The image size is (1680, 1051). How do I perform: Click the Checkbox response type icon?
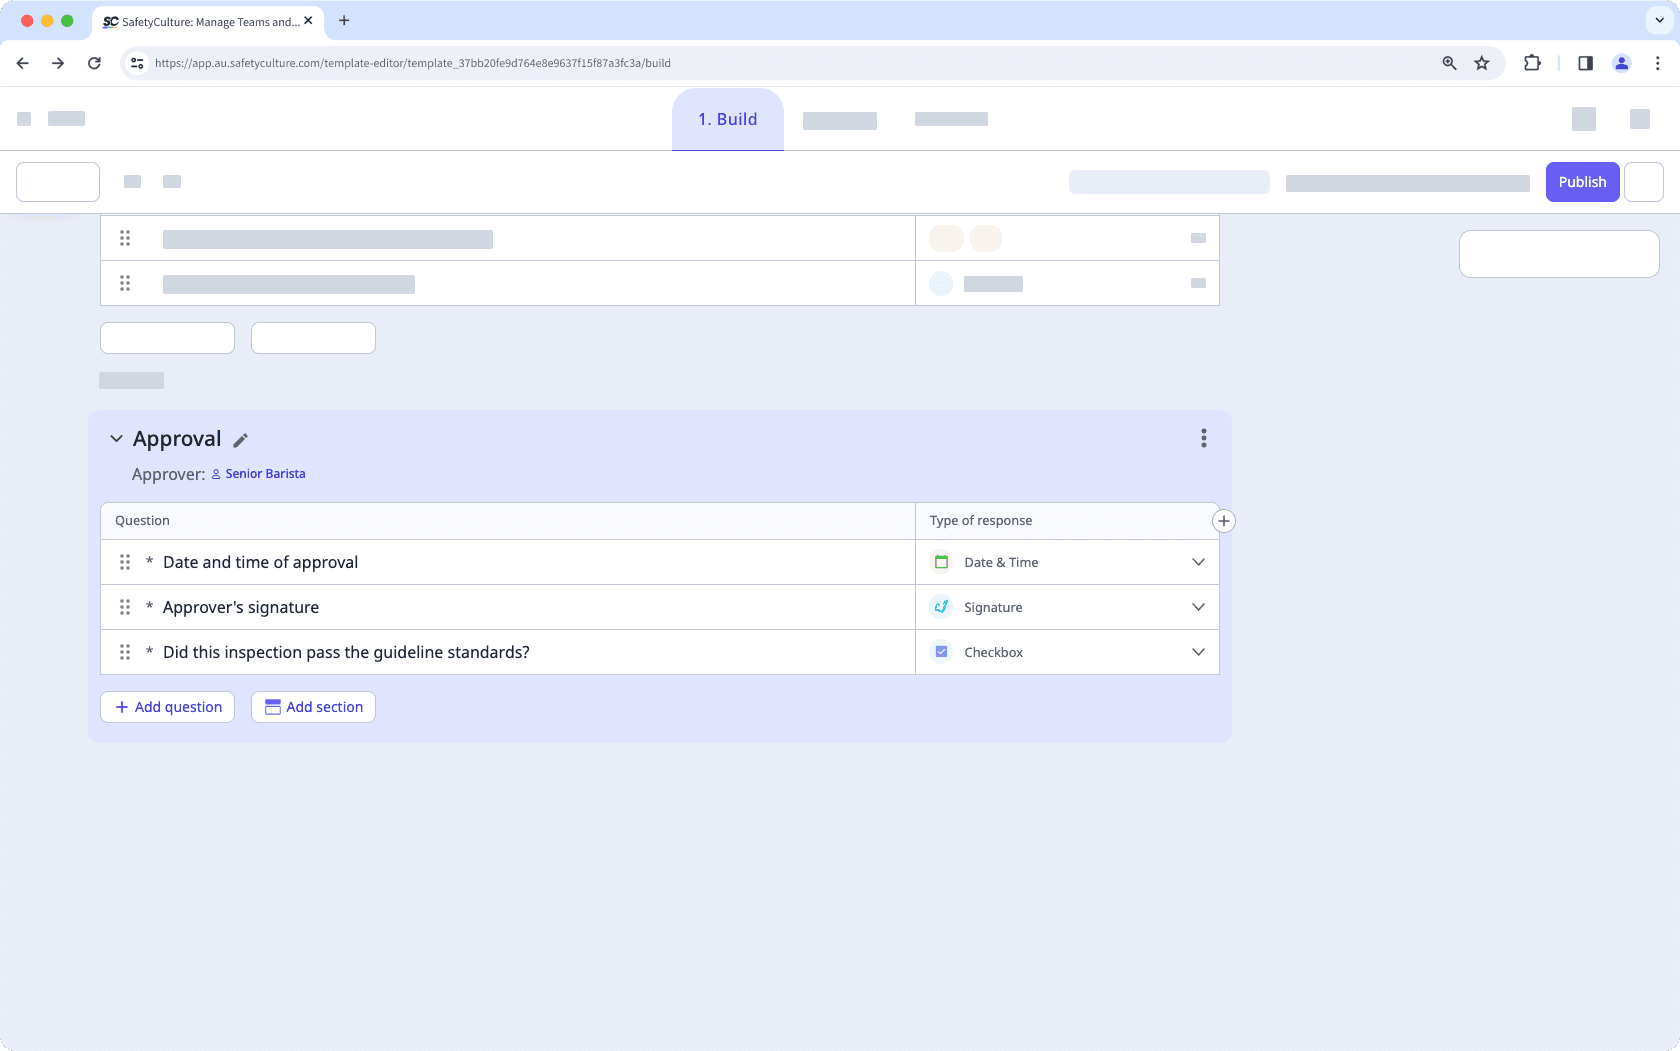(941, 651)
